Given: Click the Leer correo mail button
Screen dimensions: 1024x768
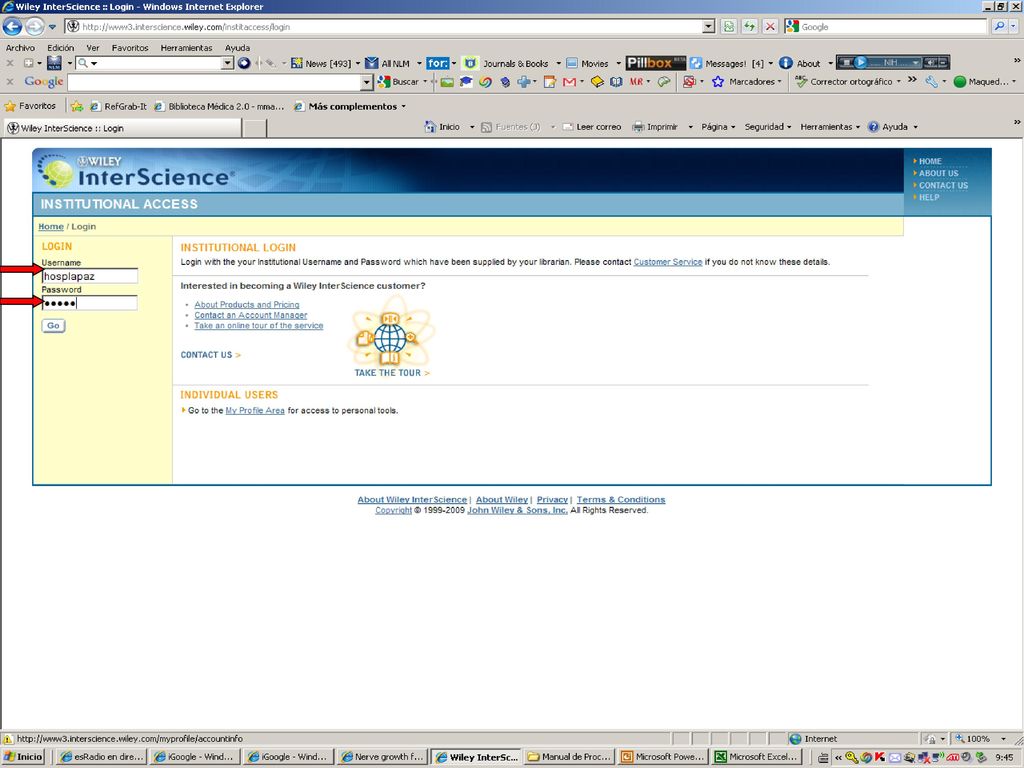Looking at the screenshot, I should [592, 127].
